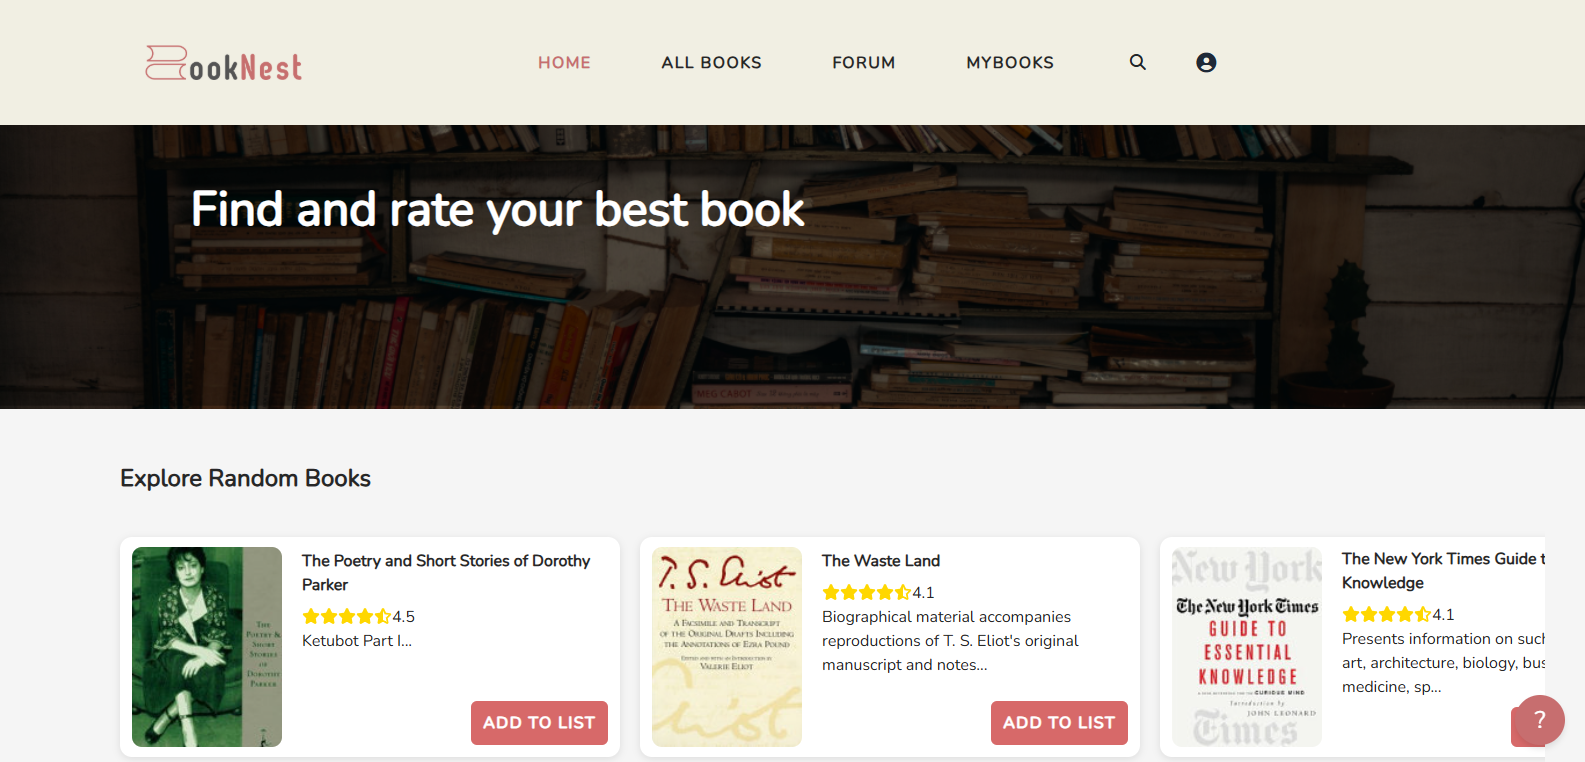Click The Waste Land title link
This screenshot has width=1585, height=762.
pyautogui.click(x=881, y=561)
